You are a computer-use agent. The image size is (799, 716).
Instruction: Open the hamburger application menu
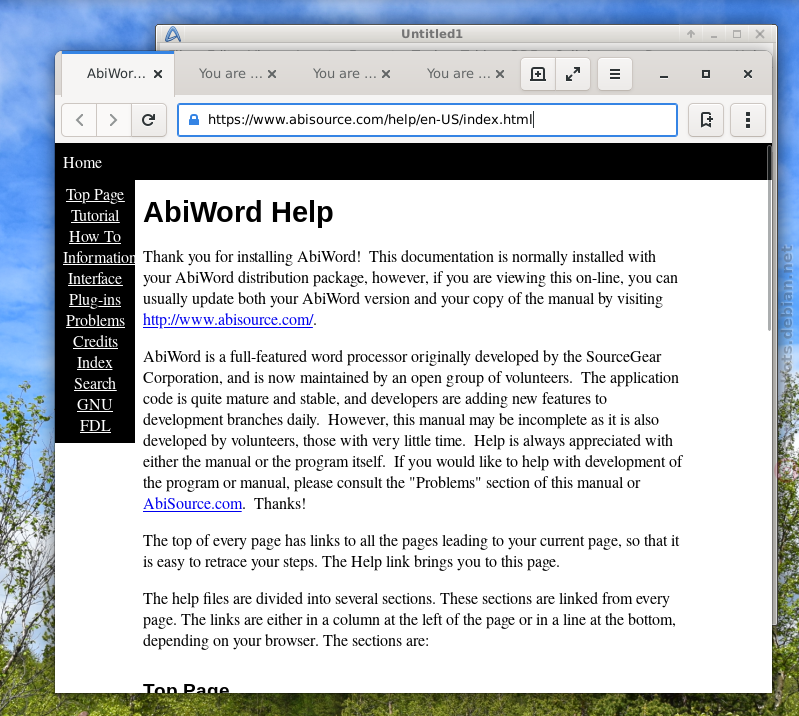point(615,74)
